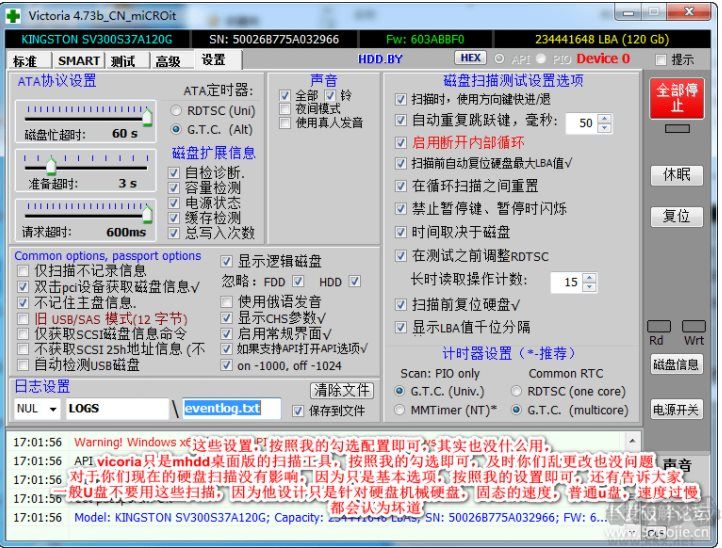This screenshot has width=722, height=548.
Task: Select RDTSC (Uni) ATA timer option
Action: (x=176, y=111)
